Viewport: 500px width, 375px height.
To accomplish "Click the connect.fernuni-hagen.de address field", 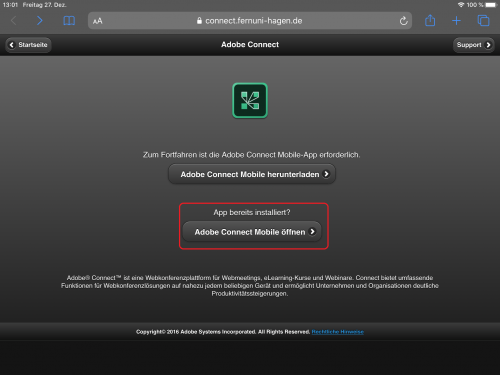I will pos(250,21).
